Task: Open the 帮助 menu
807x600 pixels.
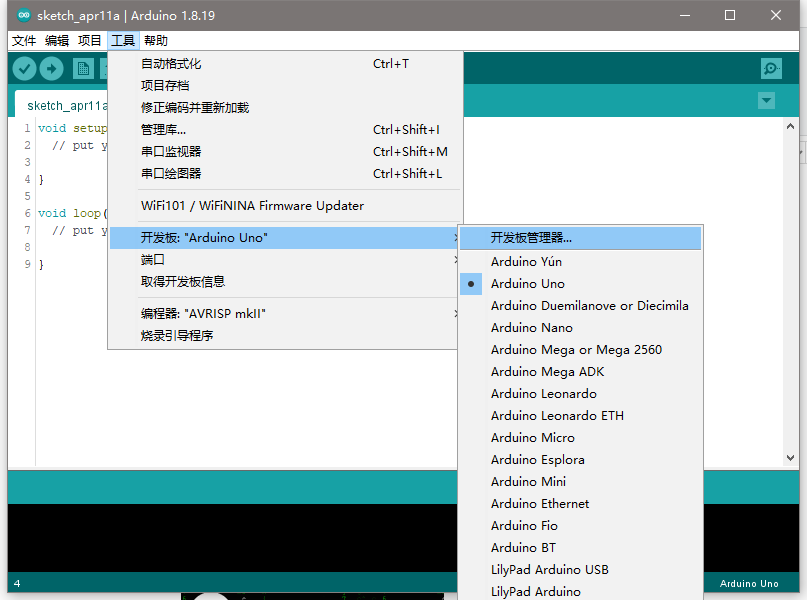Action: click(156, 41)
